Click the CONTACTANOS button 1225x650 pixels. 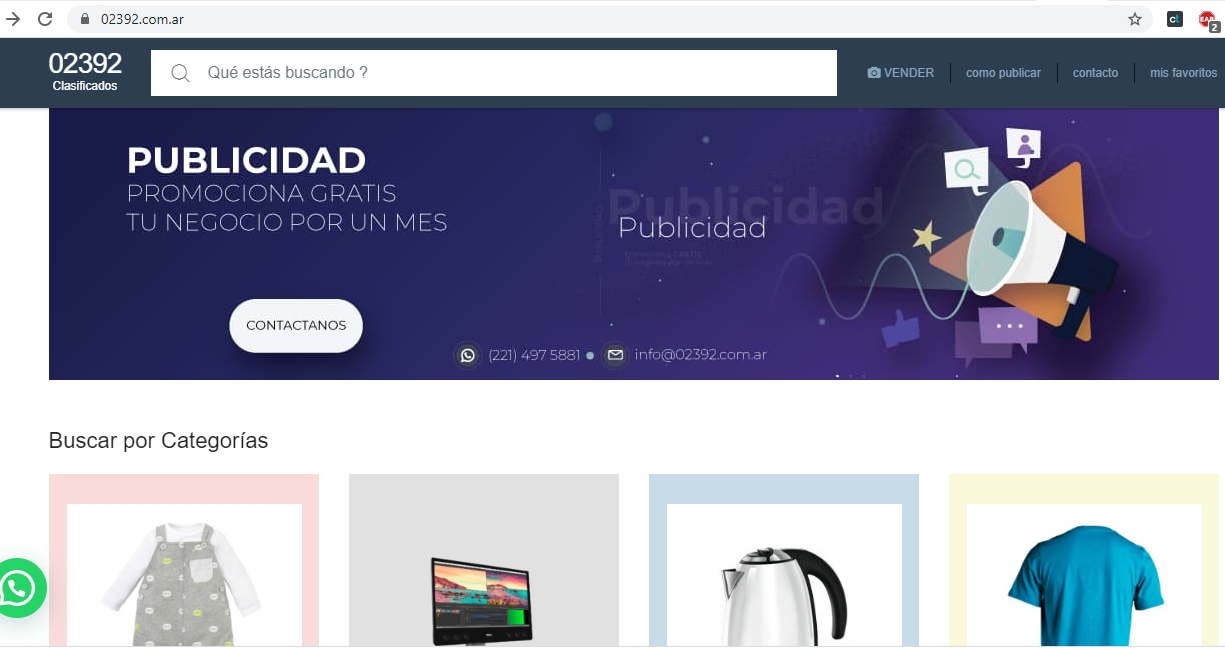tap(296, 326)
